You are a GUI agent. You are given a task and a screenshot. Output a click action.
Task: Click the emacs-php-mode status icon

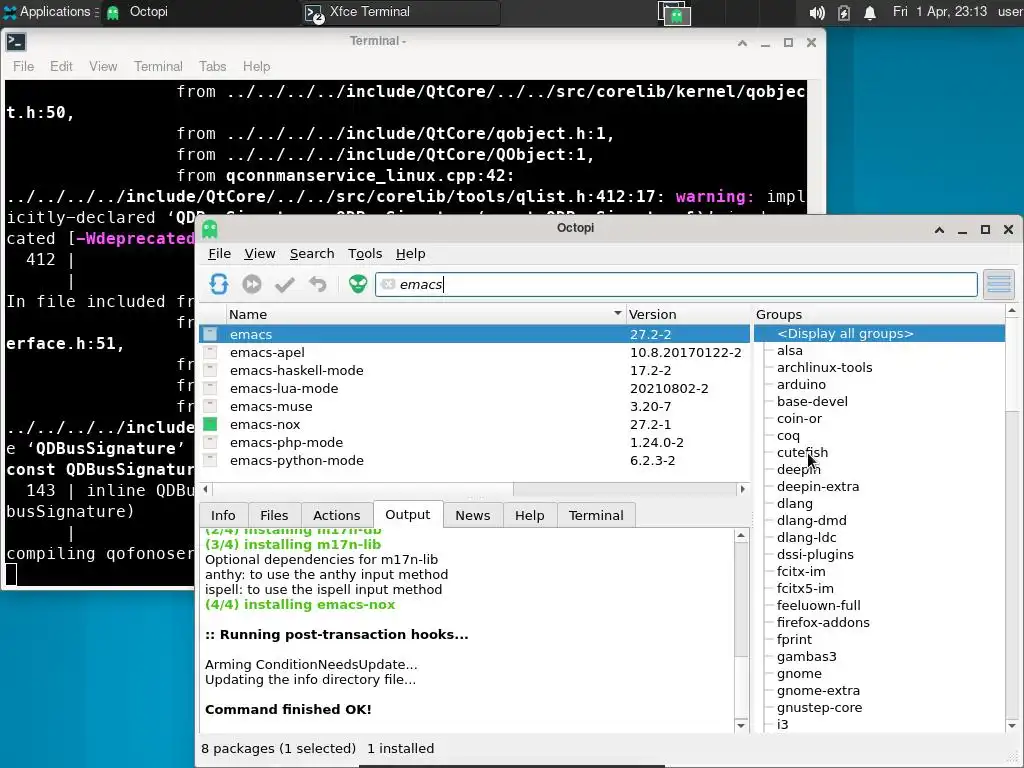[210, 442]
